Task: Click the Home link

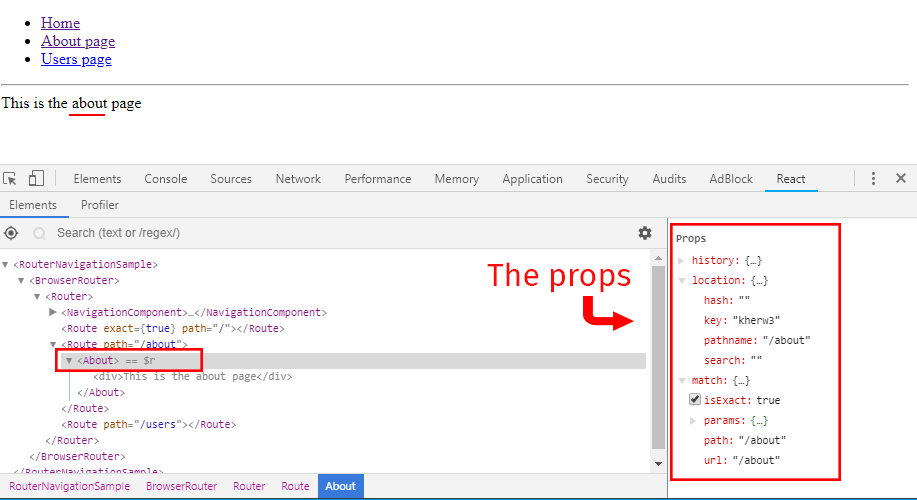Action: pyautogui.click(x=60, y=23)
